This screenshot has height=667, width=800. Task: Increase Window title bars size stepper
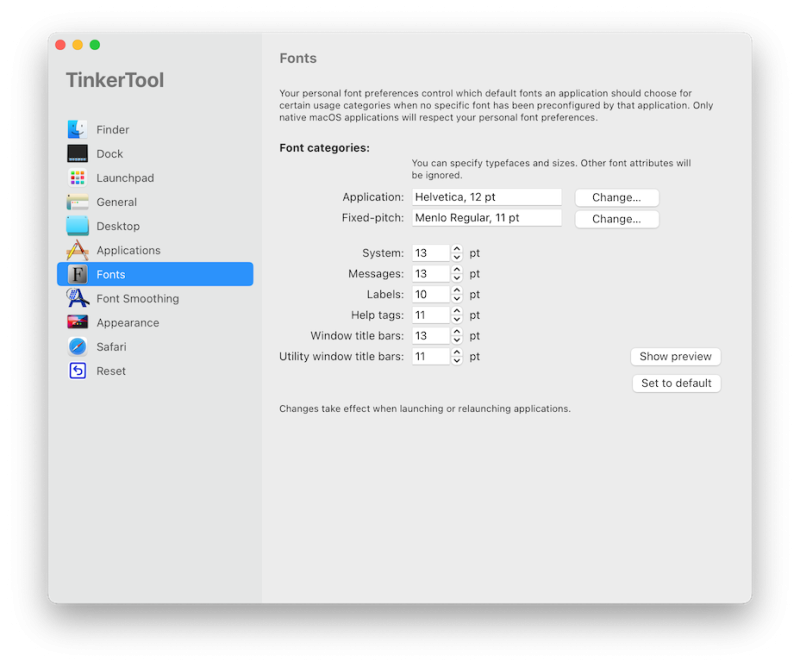pyautogui.click(x=457, y=332)
